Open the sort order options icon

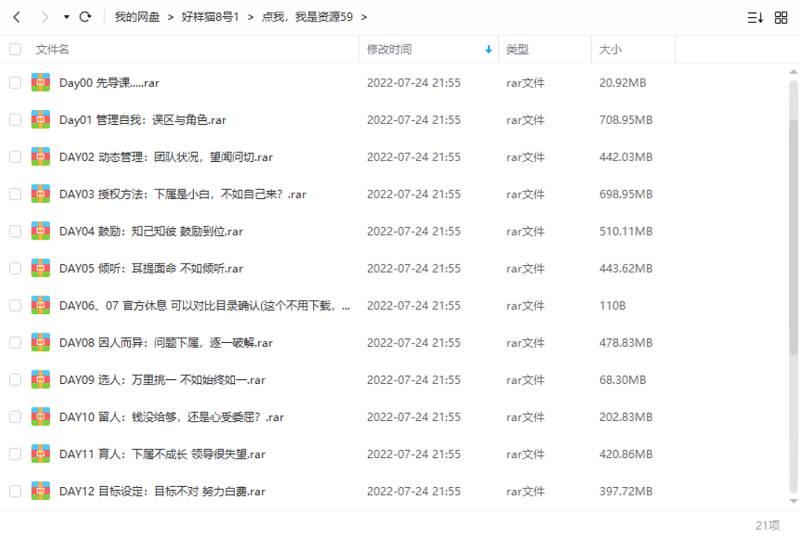coord(755,17)
